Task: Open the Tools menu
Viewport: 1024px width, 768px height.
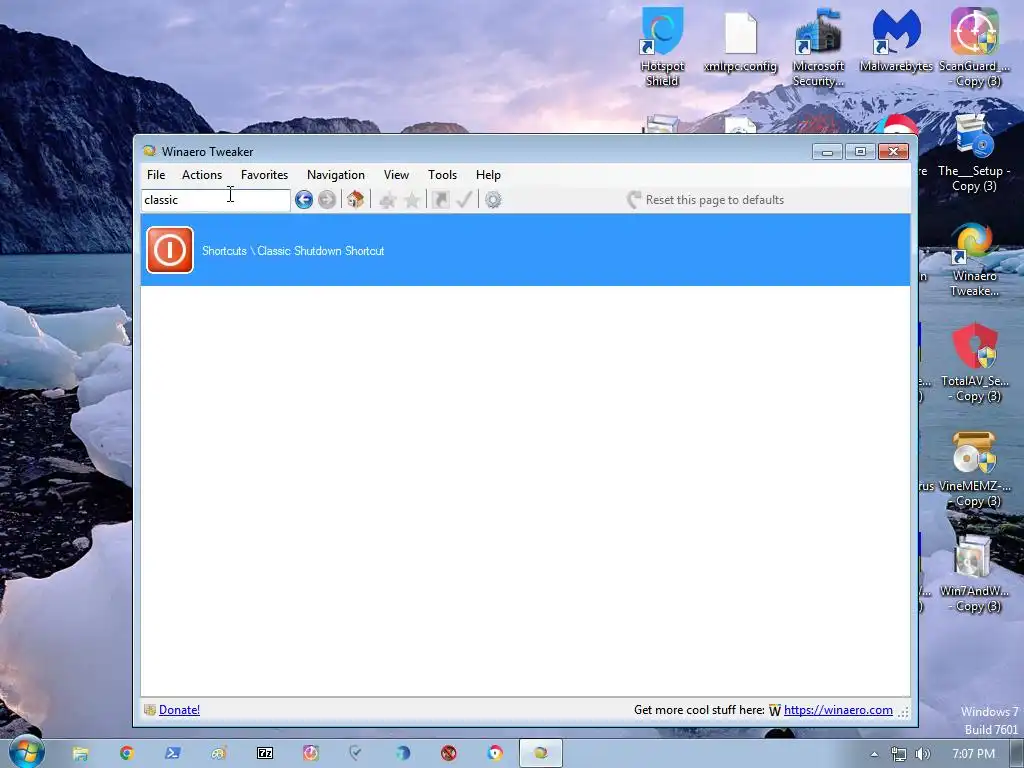Action: 442,174
